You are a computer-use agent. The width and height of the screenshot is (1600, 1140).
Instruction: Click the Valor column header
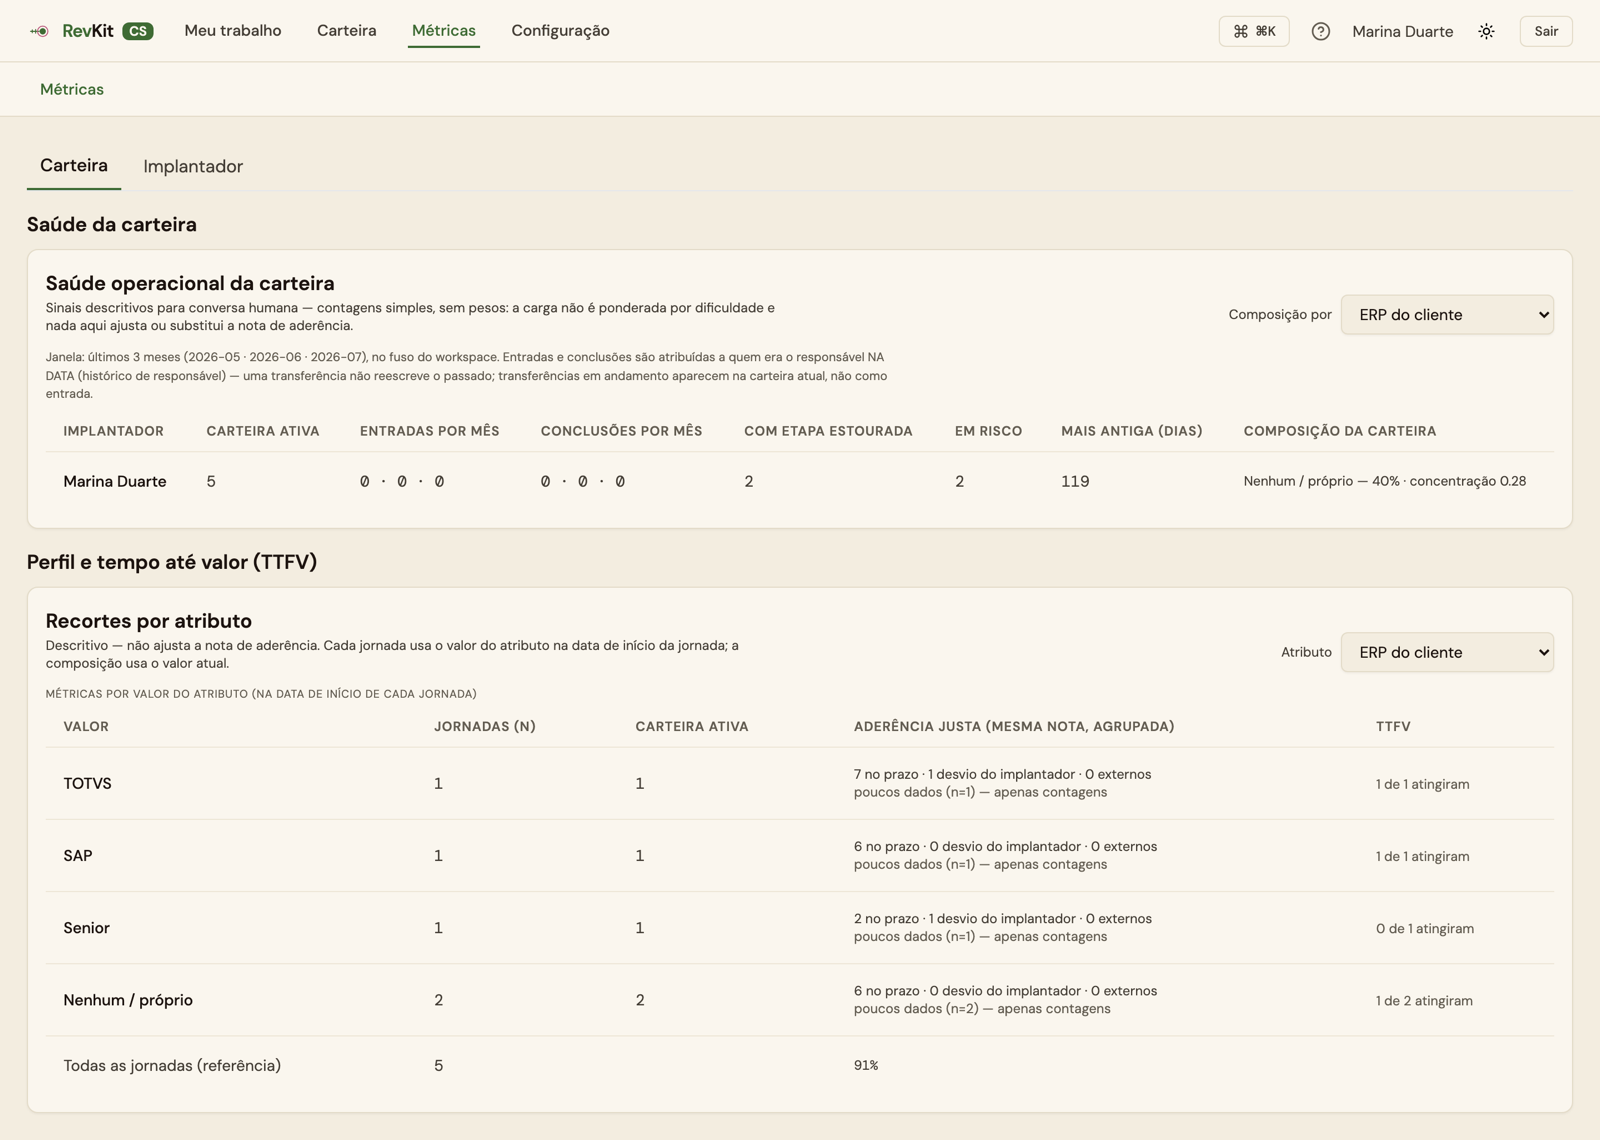[x=86, y=727]
